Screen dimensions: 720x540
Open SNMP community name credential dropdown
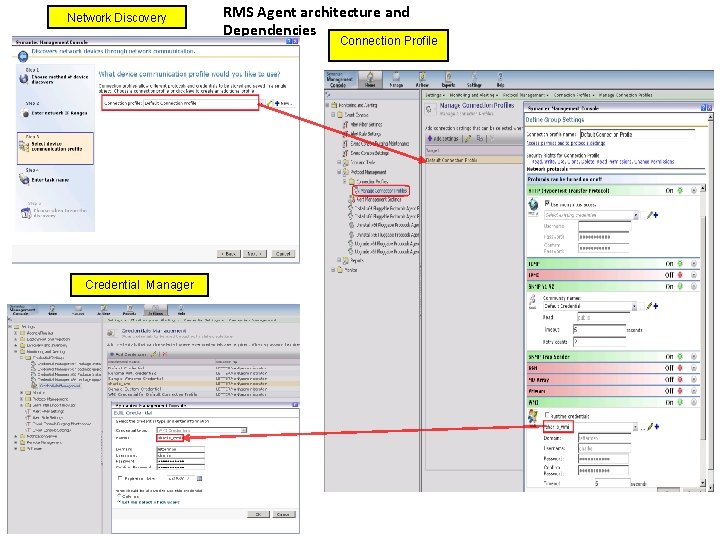(634, 306)
